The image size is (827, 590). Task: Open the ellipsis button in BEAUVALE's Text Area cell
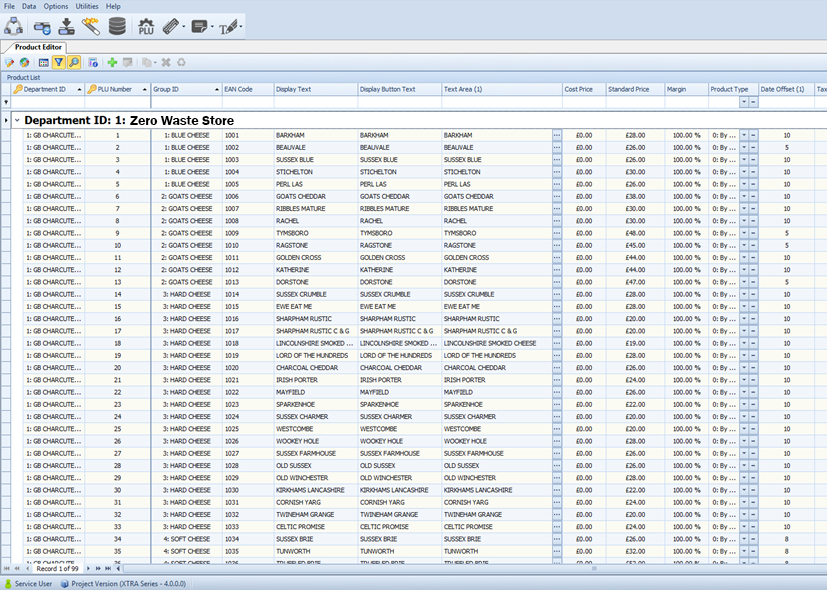point(555,146)
